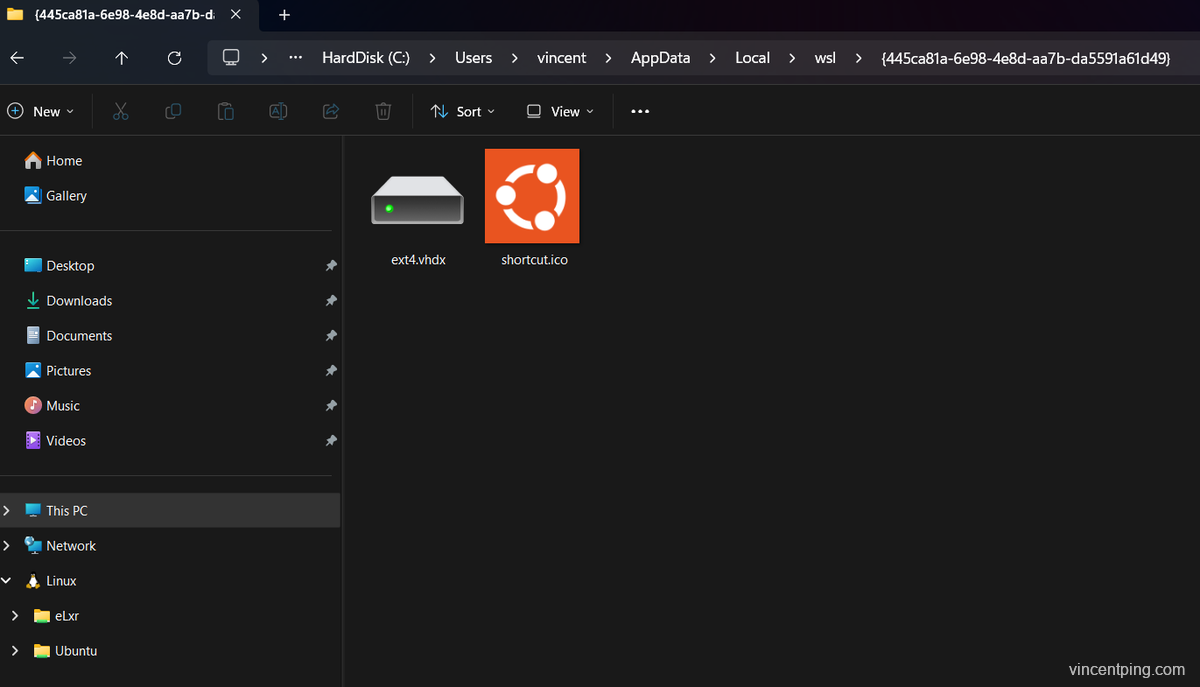1200x687 pixels.
Task: Unpin Pictures using its pin icon
Action: (x=331, y=371)
